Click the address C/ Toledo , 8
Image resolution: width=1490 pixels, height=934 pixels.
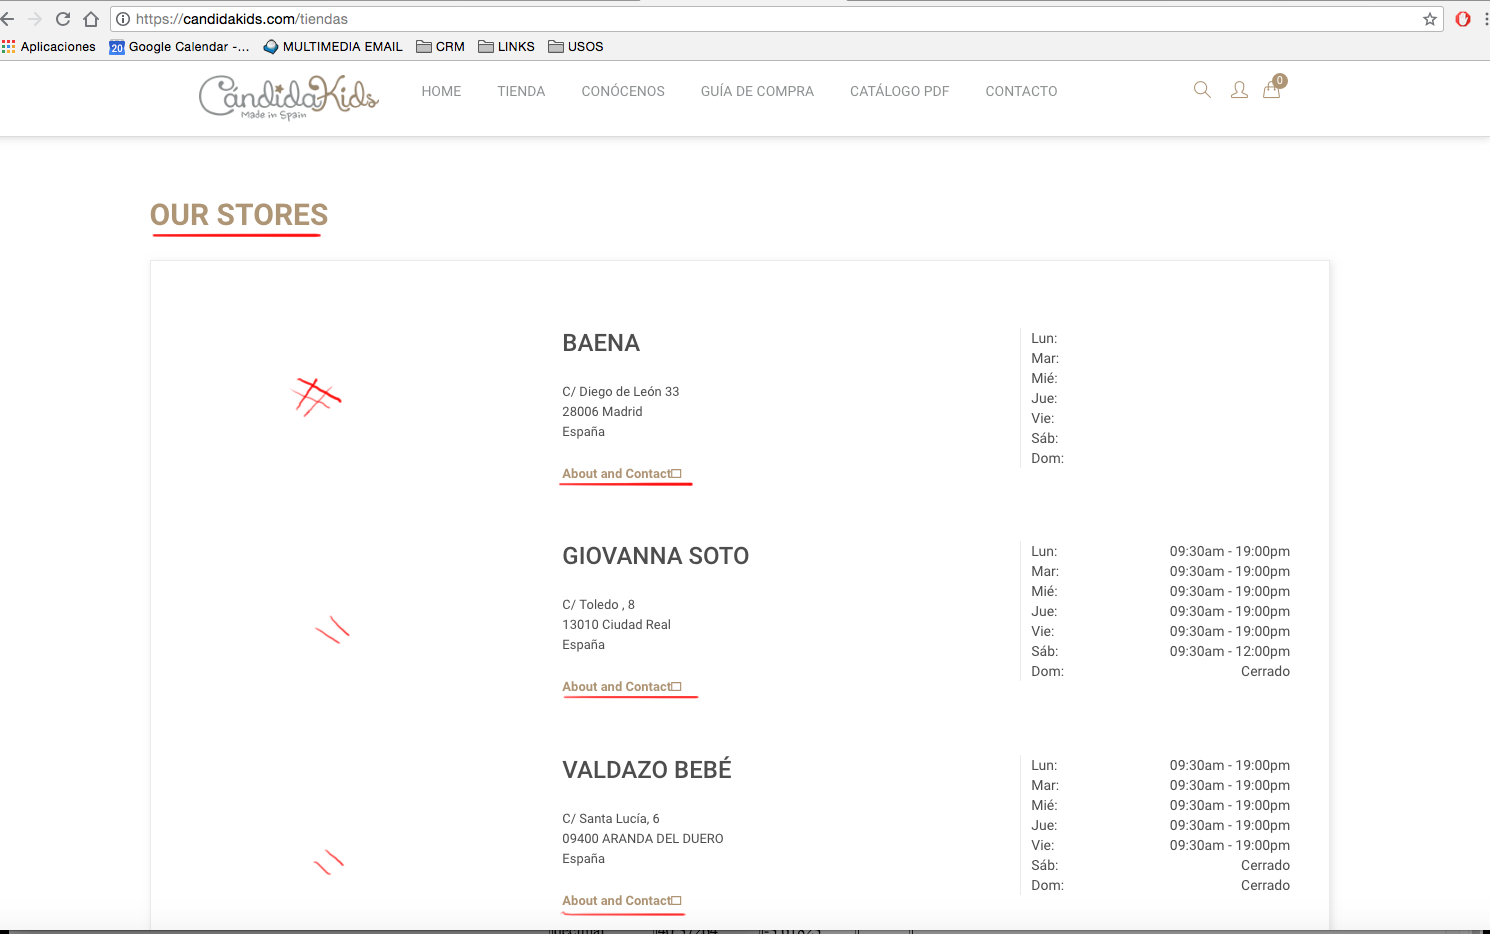coord(599,605)
